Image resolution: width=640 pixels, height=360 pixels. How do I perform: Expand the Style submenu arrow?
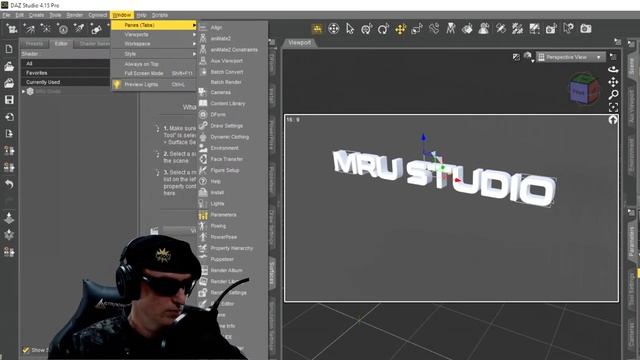[x=194, y=54]
